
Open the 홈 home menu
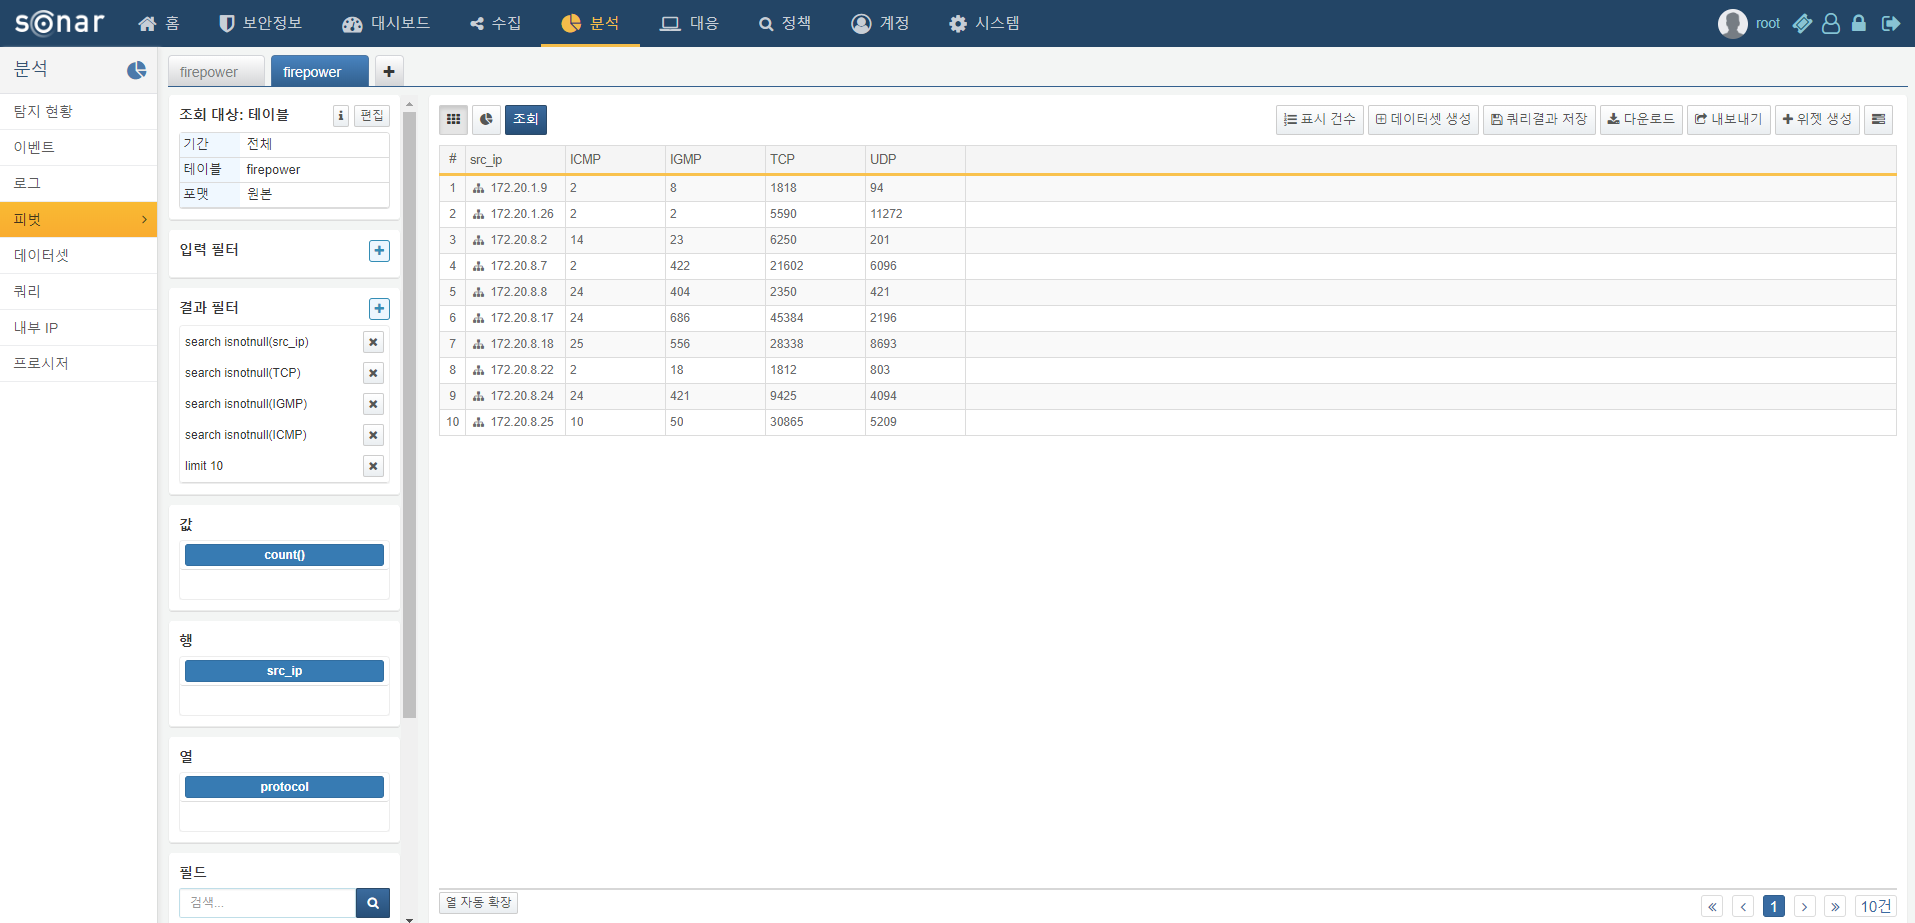point(159,23)
